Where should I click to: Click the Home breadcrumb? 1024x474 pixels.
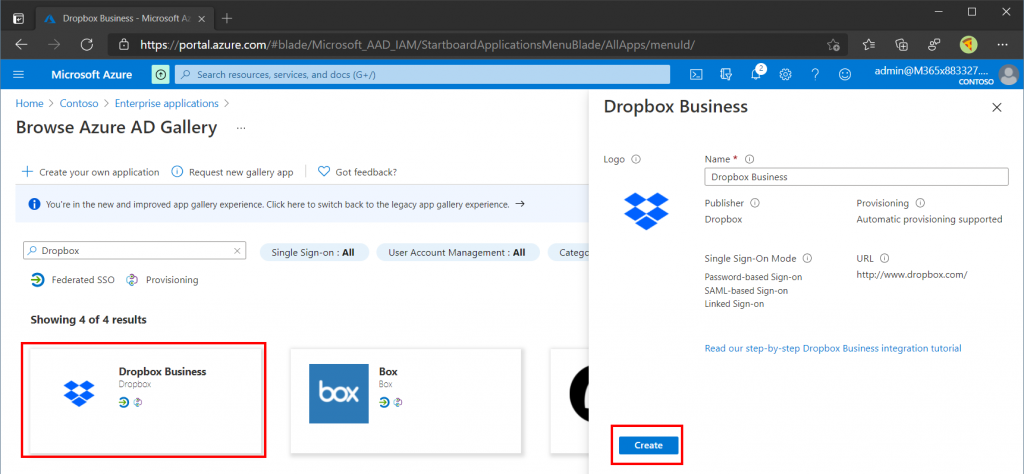pyautogui.click(x=29, y=103)
